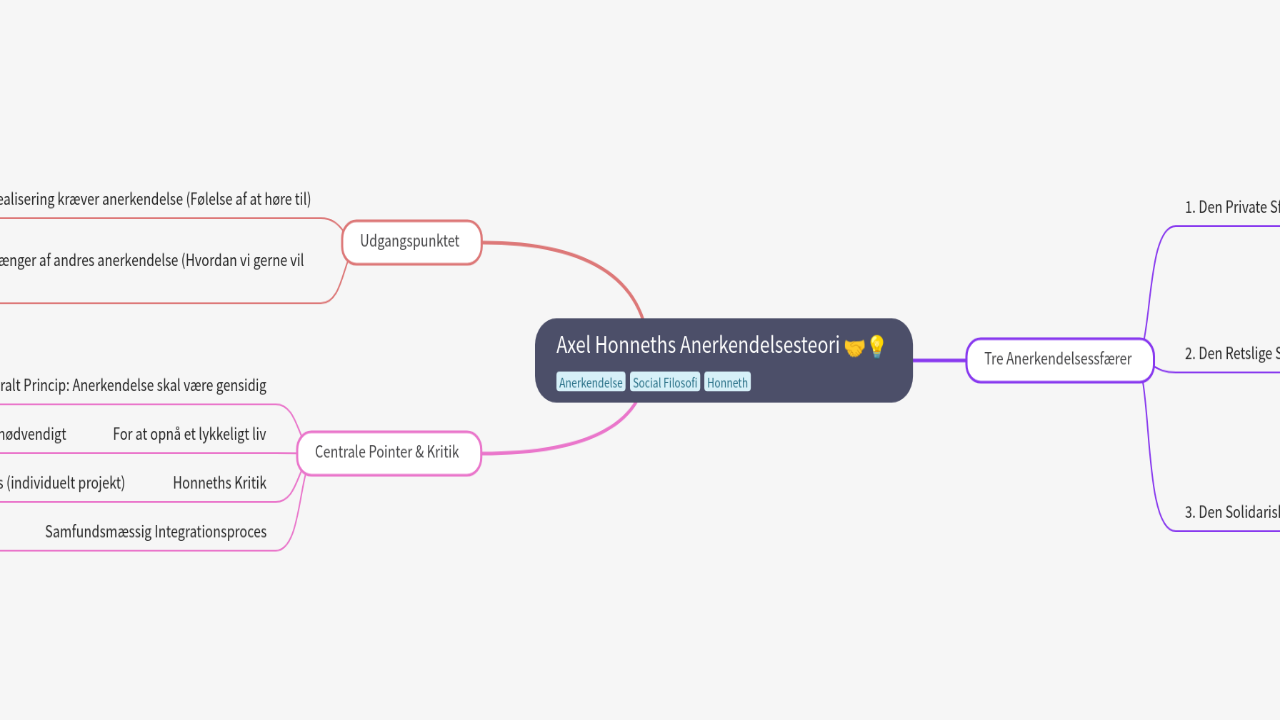Click the '1. Den Private' branch
The image size is (1280, 720).
[x=1231, y=208]
